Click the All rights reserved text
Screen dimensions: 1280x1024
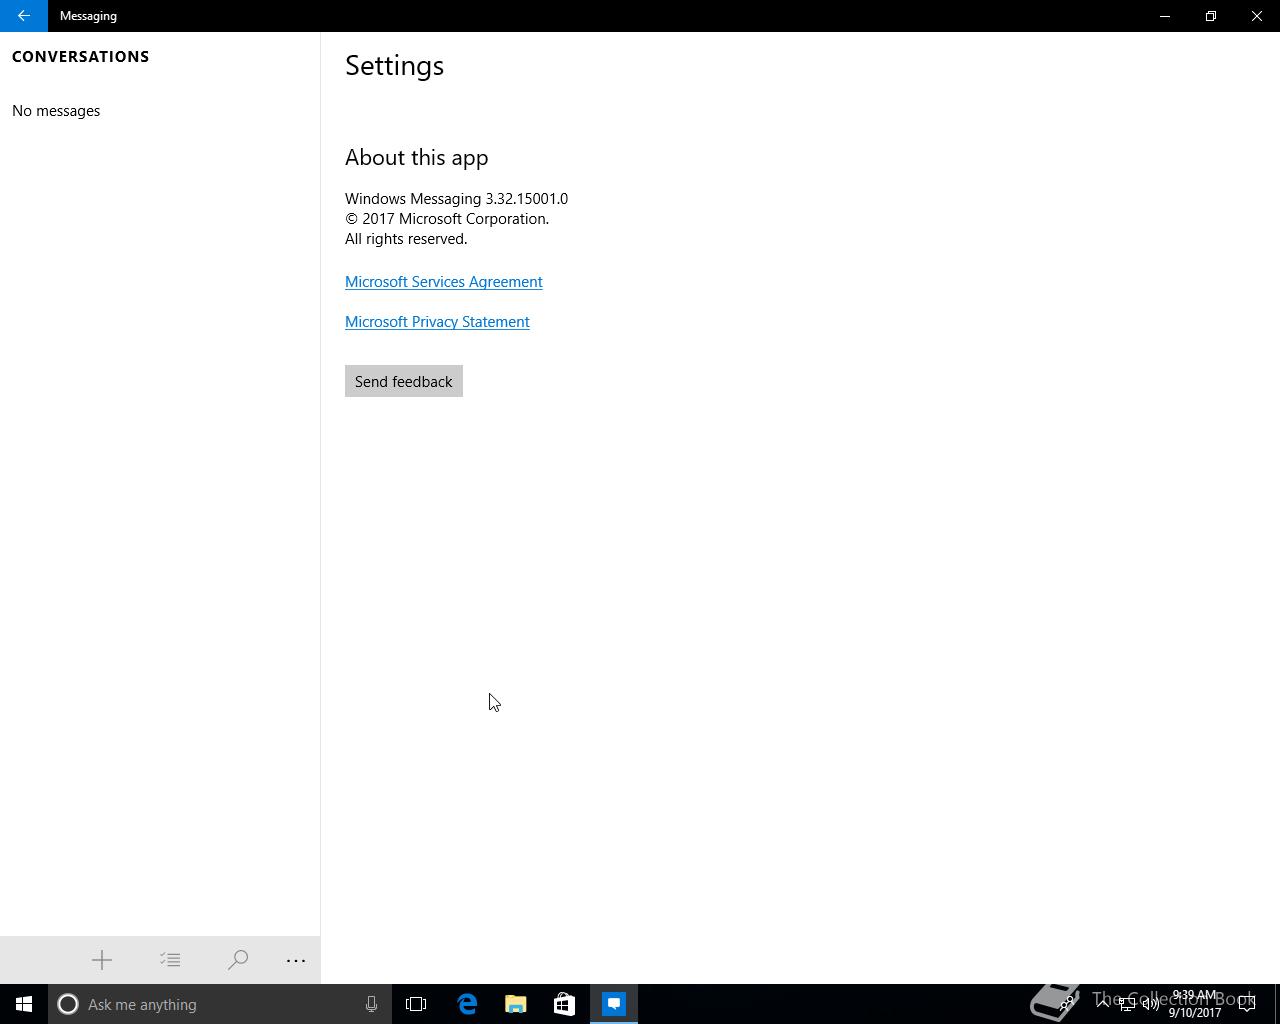pyautogui.click(x=406, y=239)
